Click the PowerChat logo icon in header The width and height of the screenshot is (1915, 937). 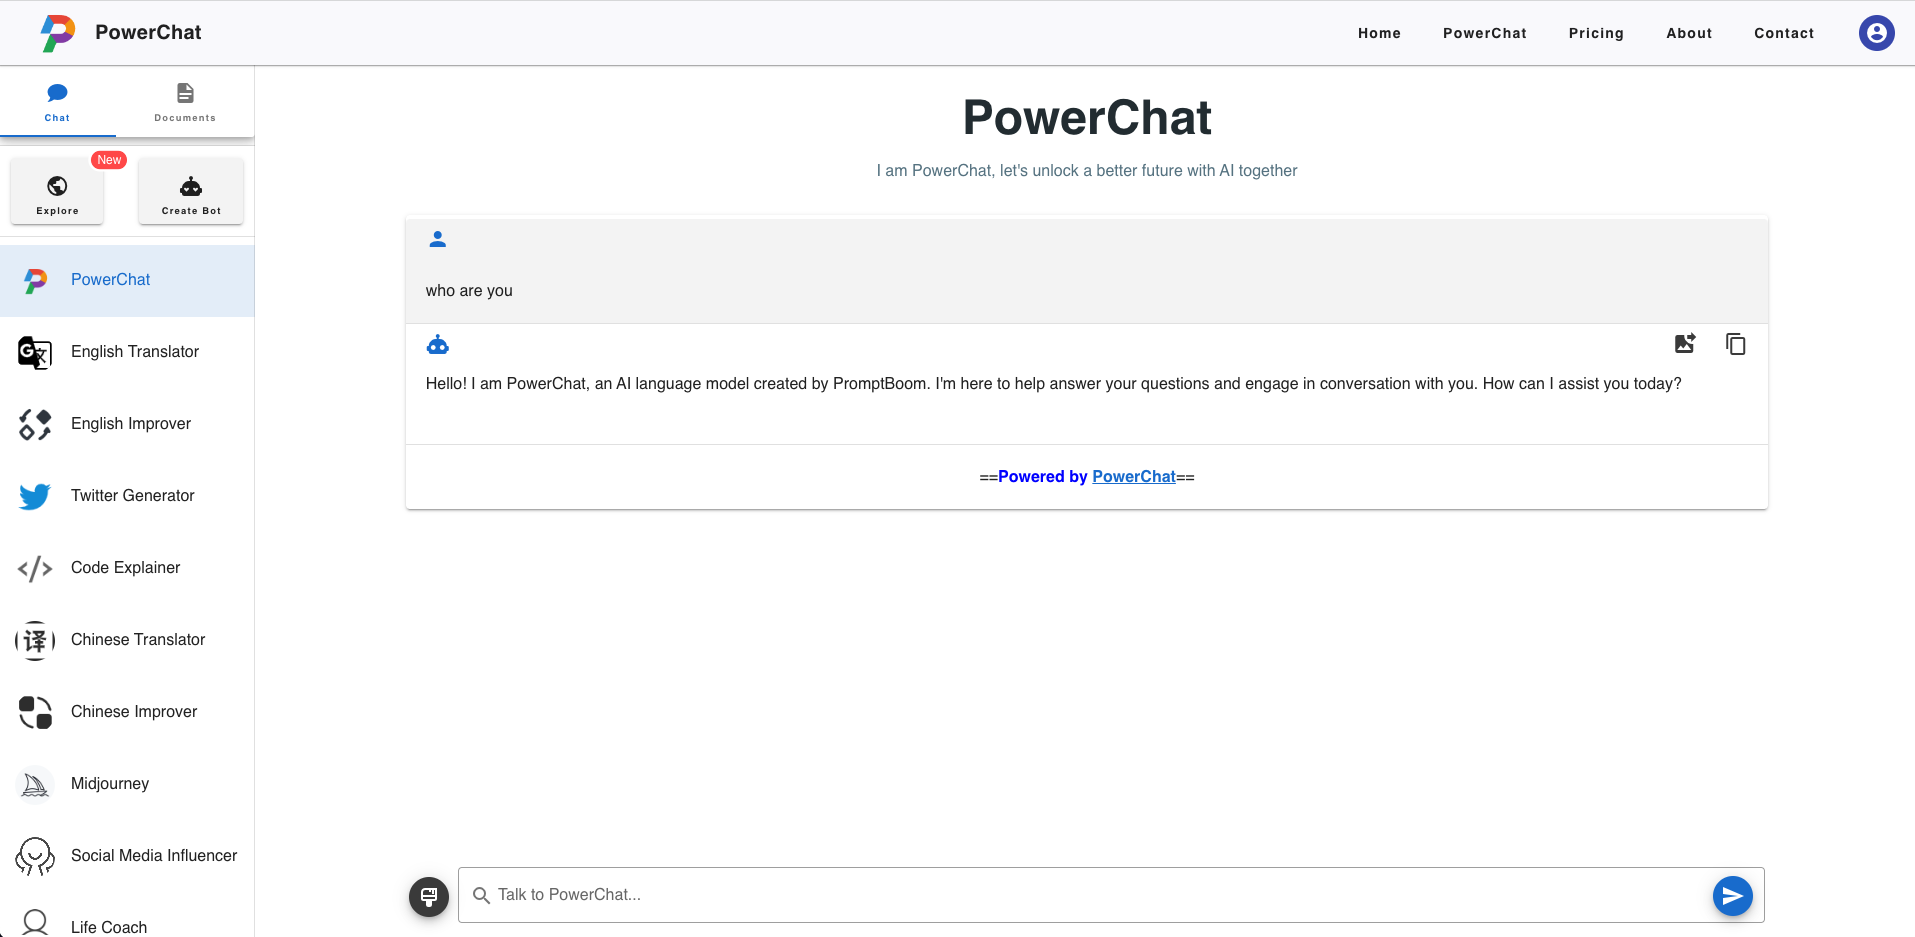coord(57,33)
